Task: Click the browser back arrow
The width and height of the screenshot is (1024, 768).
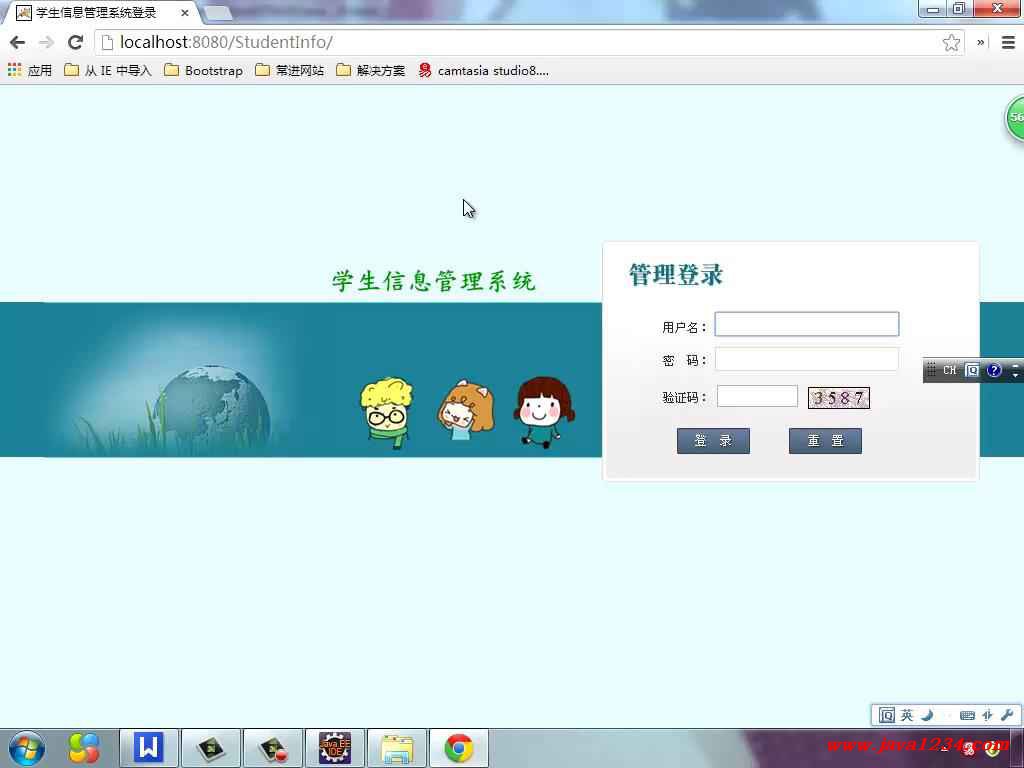Action: (x=17, y=42)
